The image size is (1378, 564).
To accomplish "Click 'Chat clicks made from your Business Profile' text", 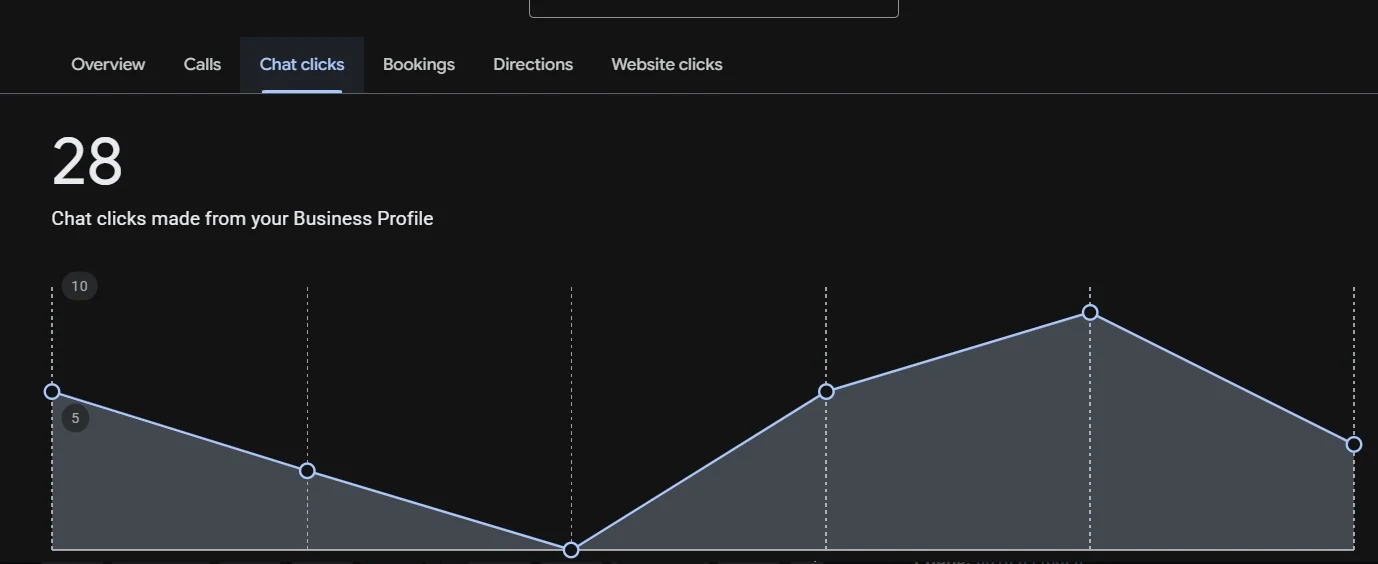I will (242, 218).
